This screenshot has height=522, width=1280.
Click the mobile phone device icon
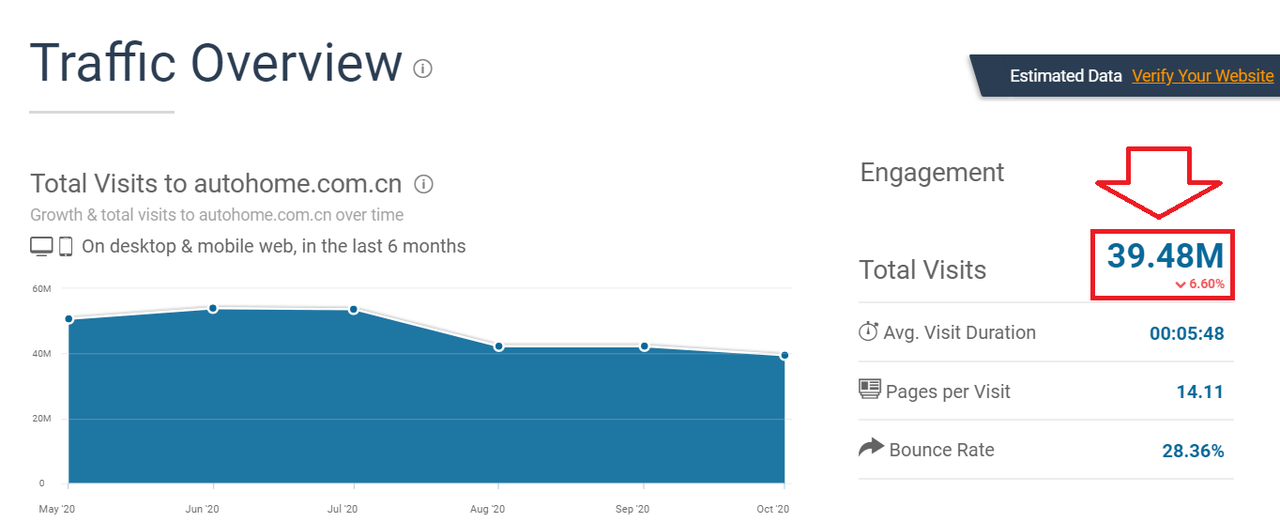click(x=66, y=246)
